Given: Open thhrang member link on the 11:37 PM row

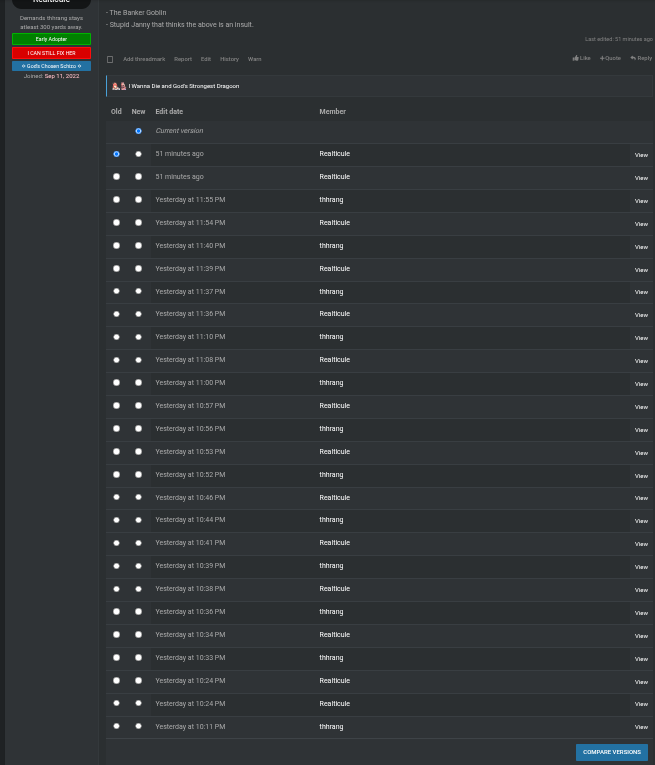Looking at the screenshot, I should coord(331,291).
